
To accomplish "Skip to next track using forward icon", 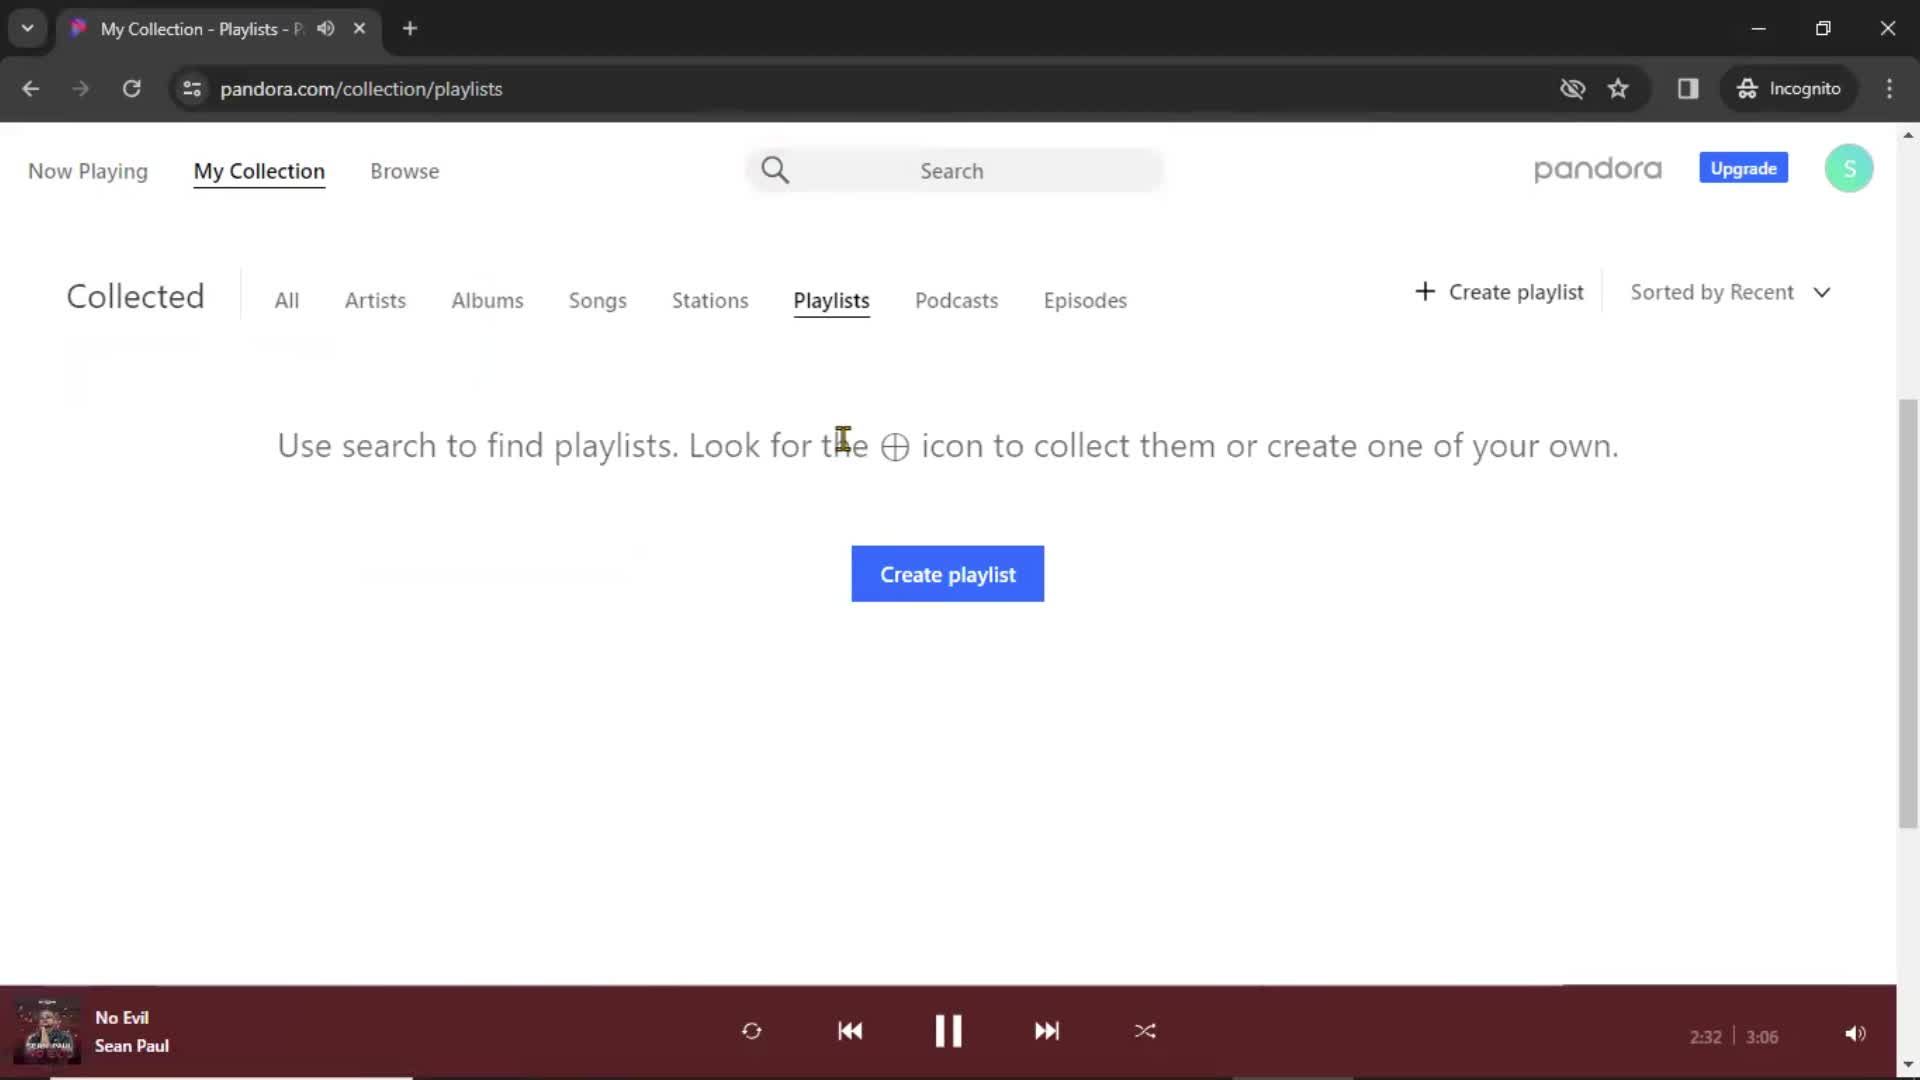I will pyautogui.click(x=1046, y=1031).
